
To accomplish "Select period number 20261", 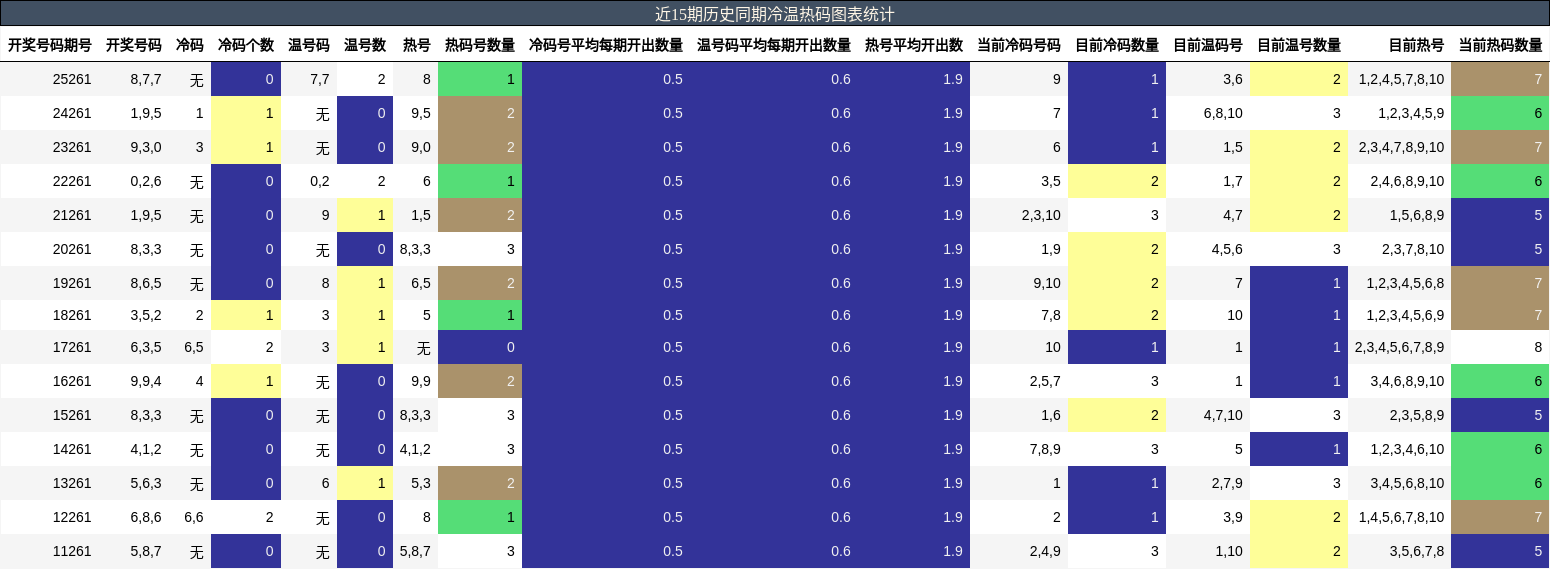I will point(72,249).
